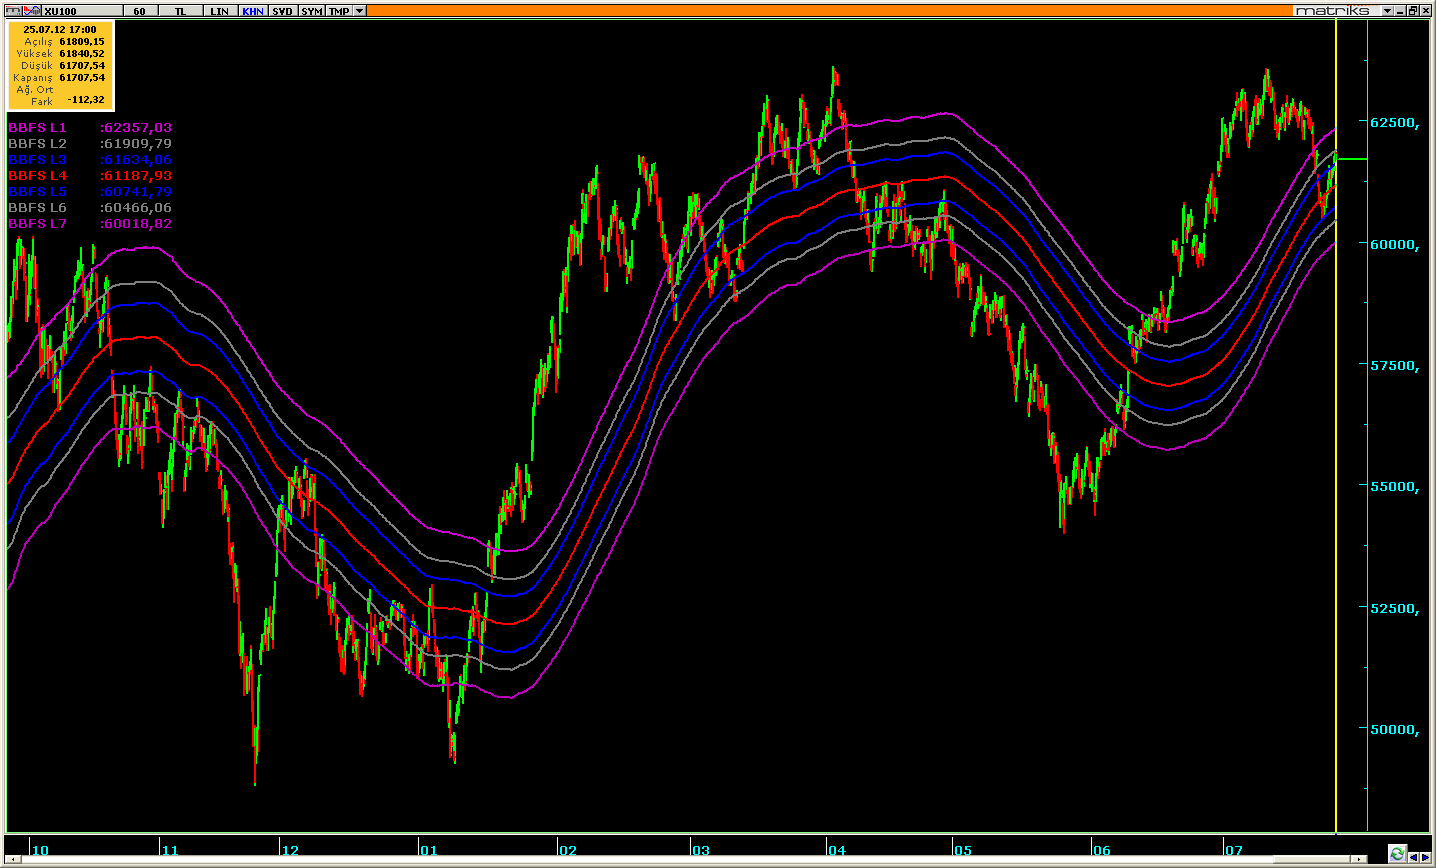Screen dimensions: 1436x868
Task: Click the horizontal scrollbar right arrow
Action: pyautogui.click(x=1359, y=859)
